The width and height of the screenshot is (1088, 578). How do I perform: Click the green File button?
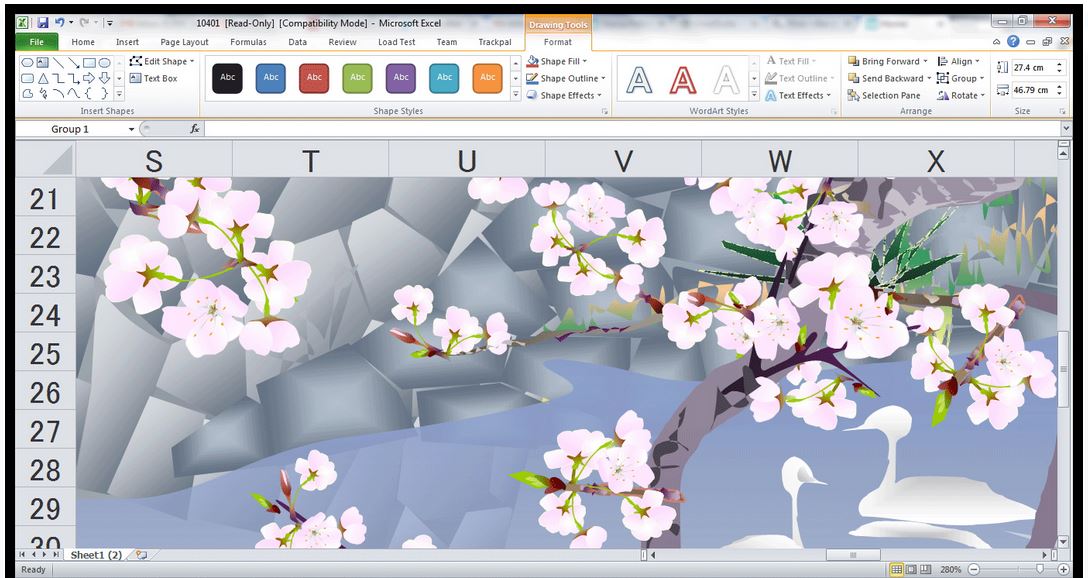click(36, 42)
